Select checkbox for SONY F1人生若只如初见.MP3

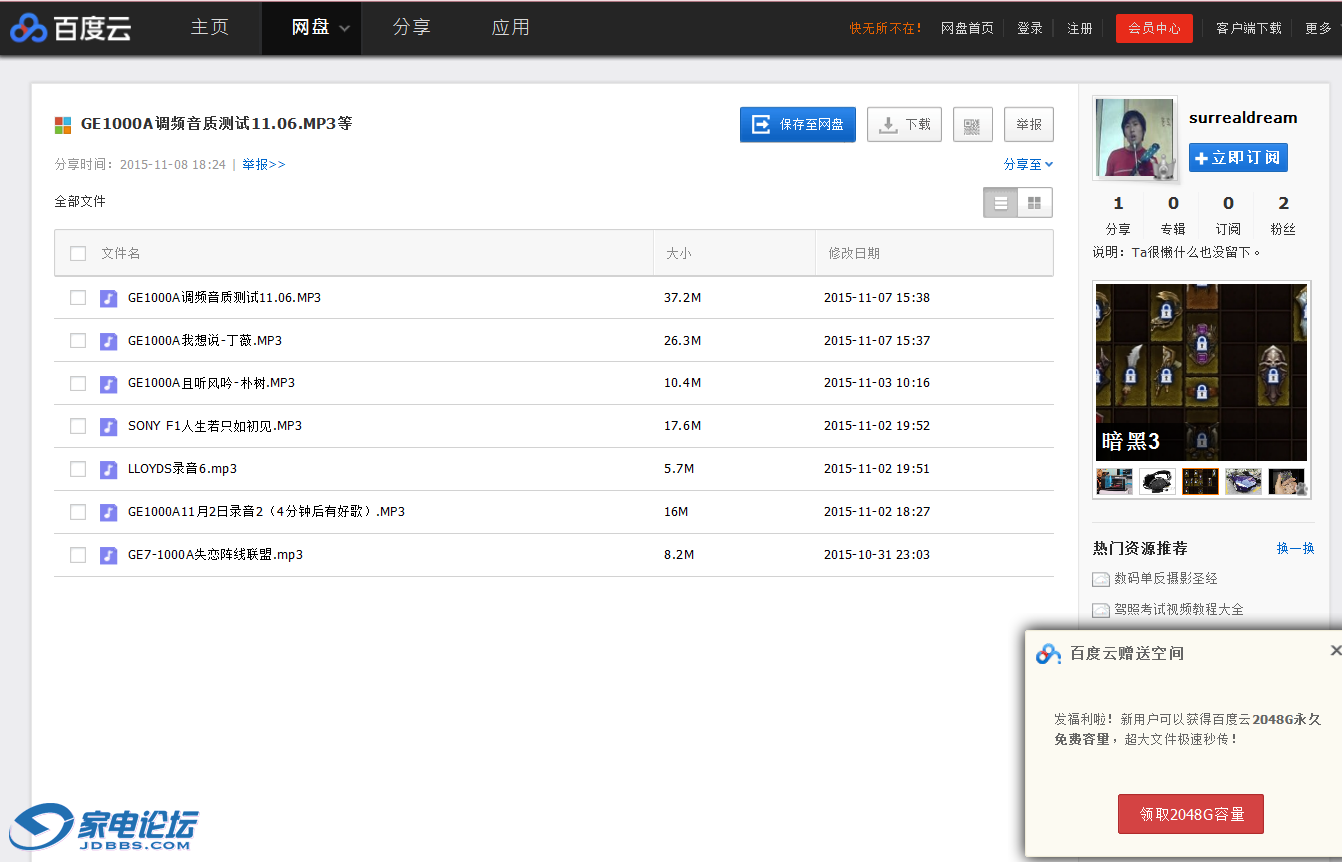click(x=78, y=426)
